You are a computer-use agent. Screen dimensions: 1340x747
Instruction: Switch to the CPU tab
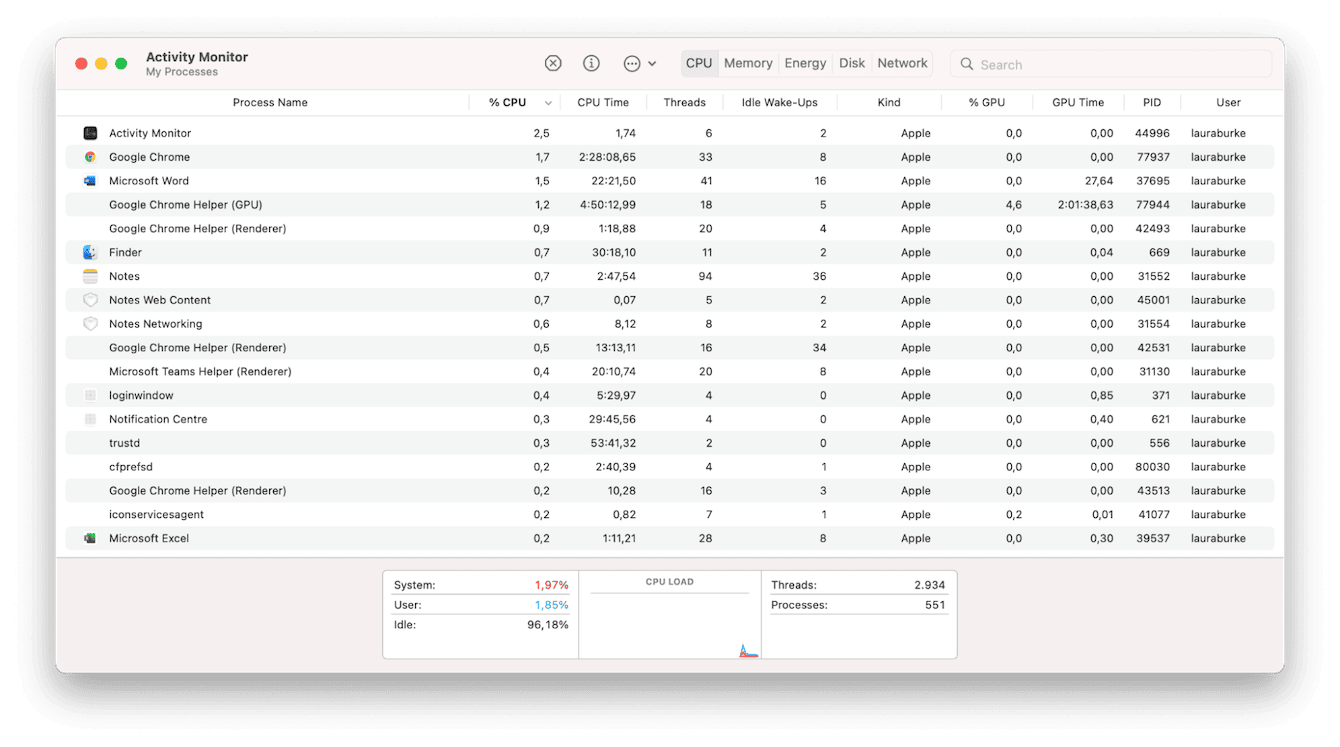(699, 63)
